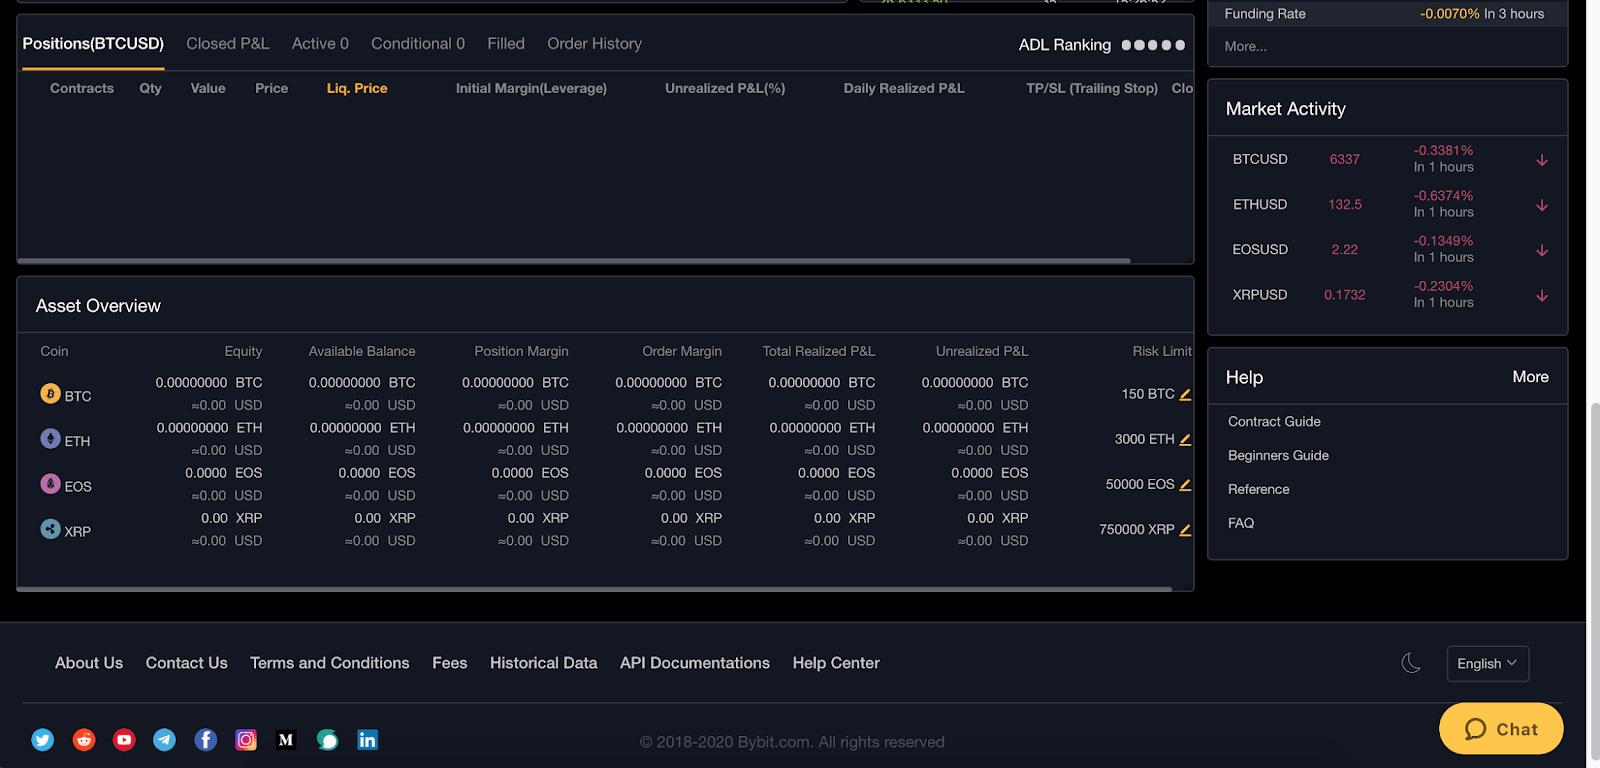Screen dimensions: 1600x768
Task: Select BTCUSD in Market Activity
Action: (x=1260, y=159)
